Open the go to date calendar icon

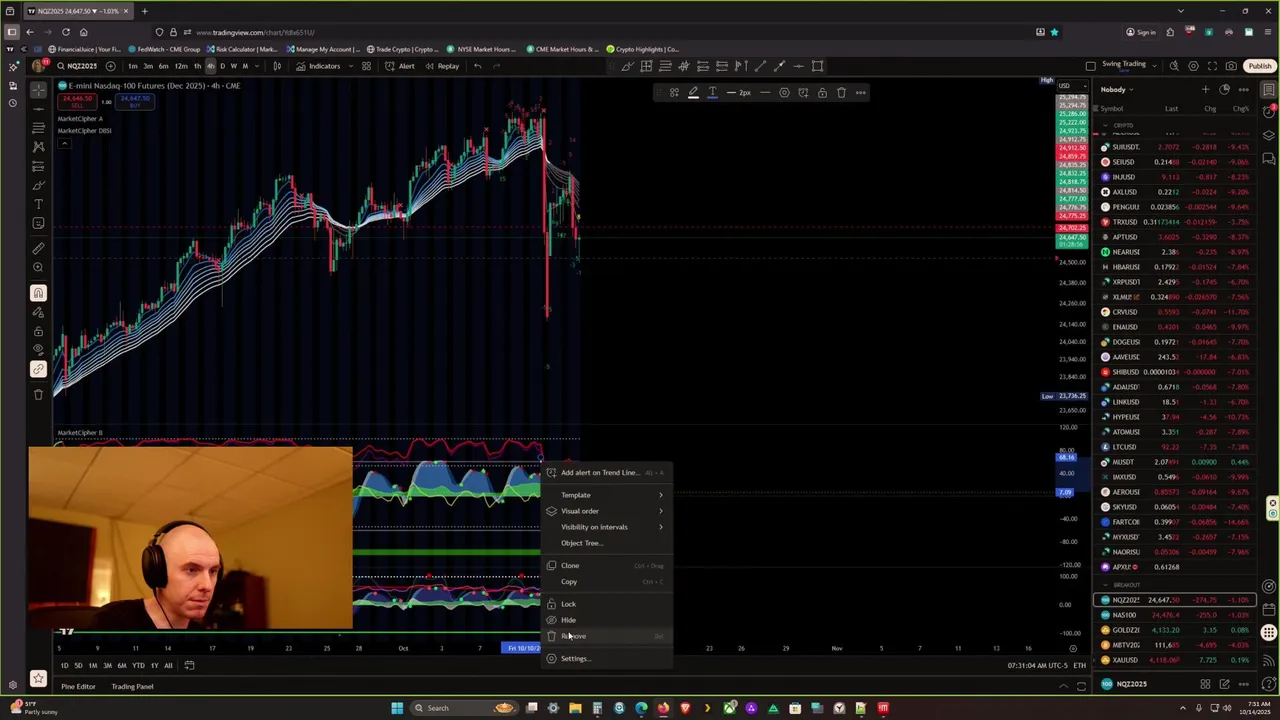[189, 666]
